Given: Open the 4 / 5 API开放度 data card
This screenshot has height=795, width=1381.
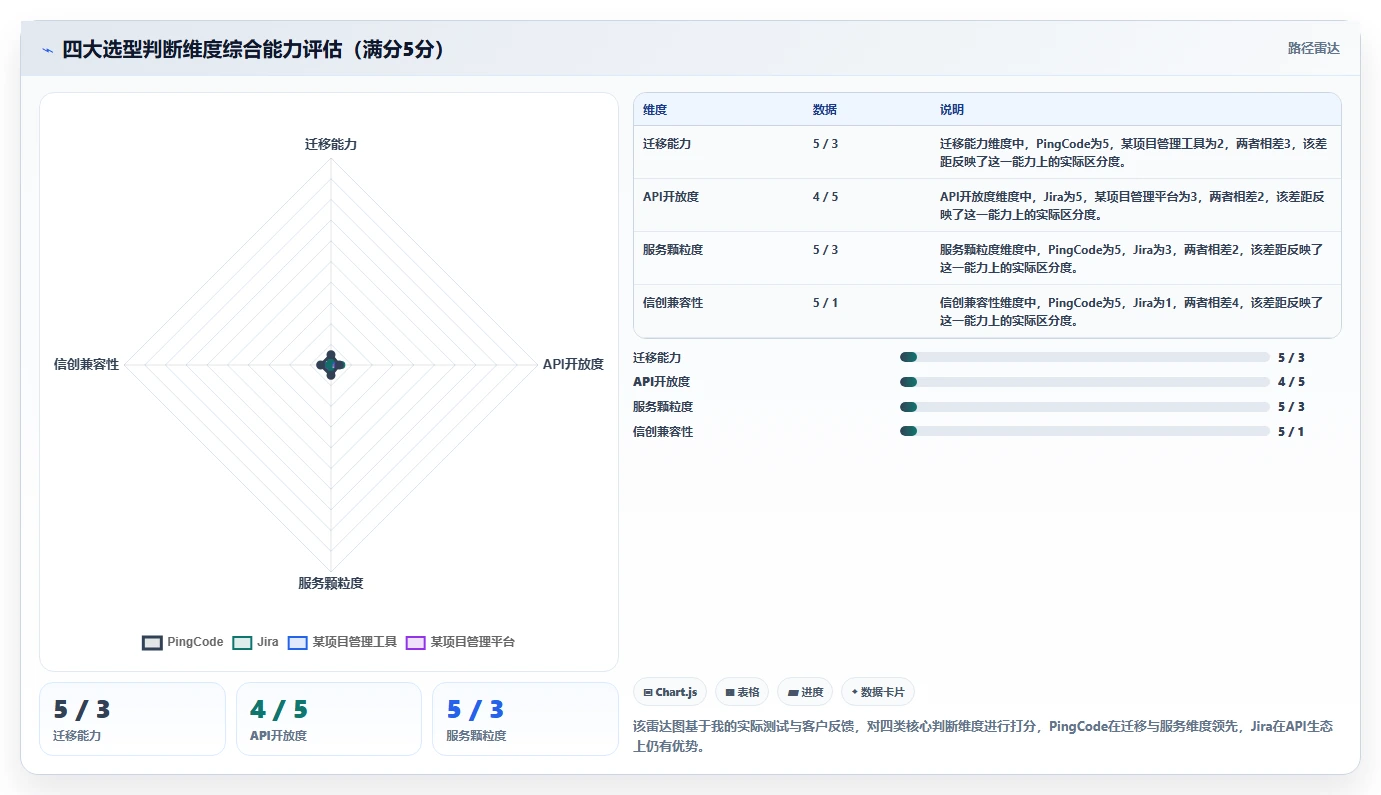Looking at the screenshot, I should point(329,719).
